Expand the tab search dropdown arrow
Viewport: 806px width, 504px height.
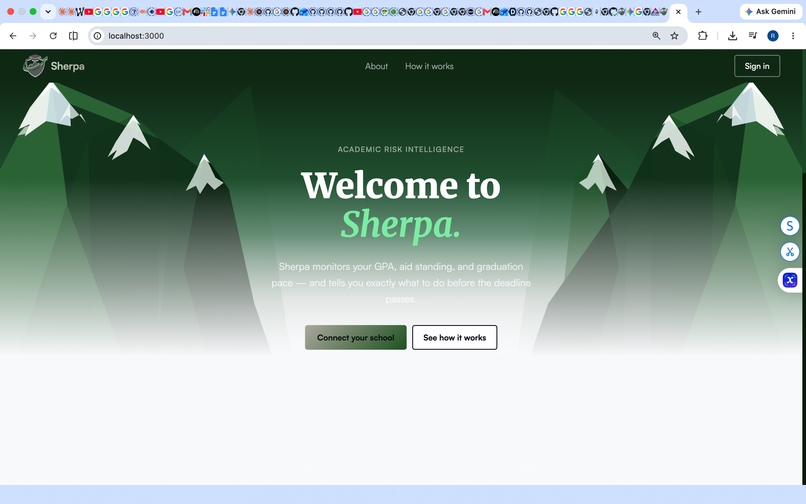click(48, 11)
